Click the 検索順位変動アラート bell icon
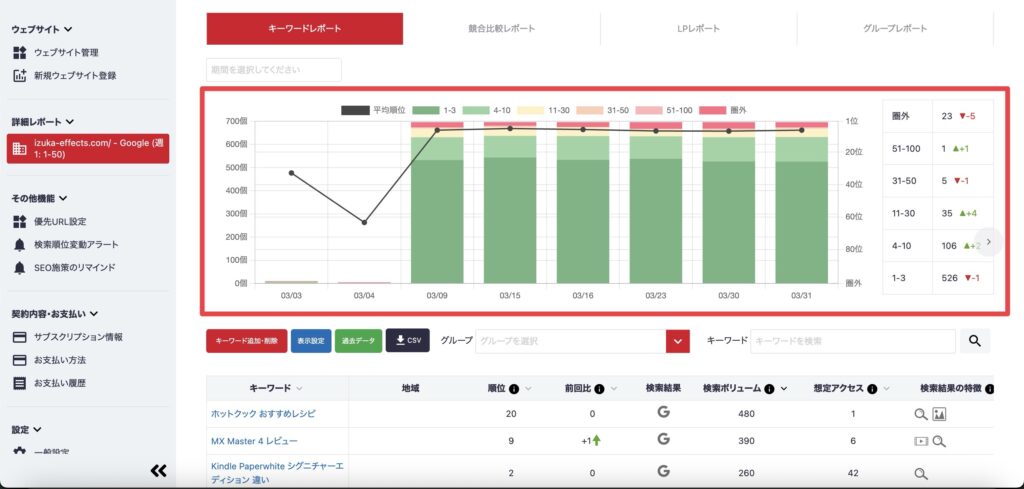Screen dimensions: 1024x489 click(19, 245)
